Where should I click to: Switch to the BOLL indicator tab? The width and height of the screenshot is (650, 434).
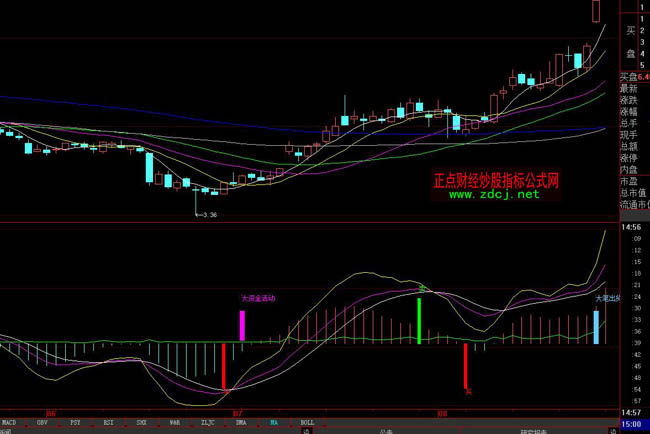coord(307,423)
